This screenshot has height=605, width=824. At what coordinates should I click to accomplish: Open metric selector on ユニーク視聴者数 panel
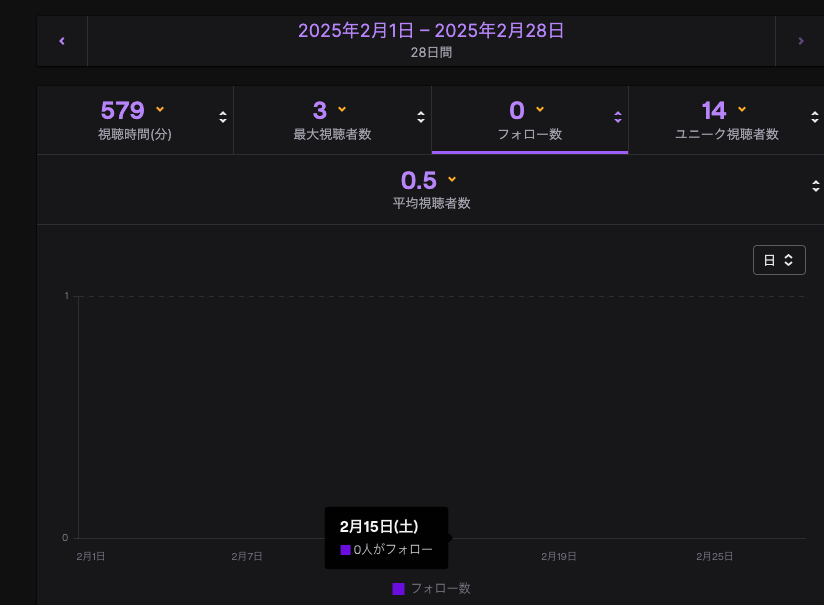click(816, 117)
